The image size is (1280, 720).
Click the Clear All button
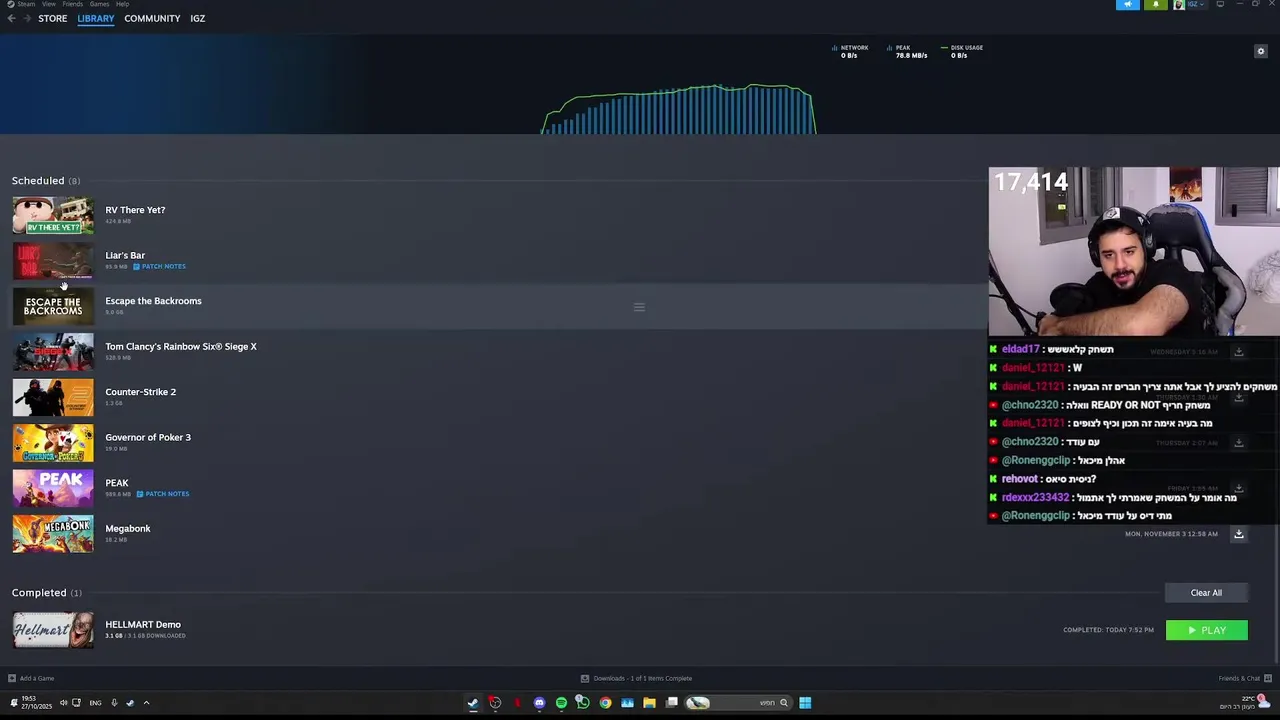(1206, 593)
